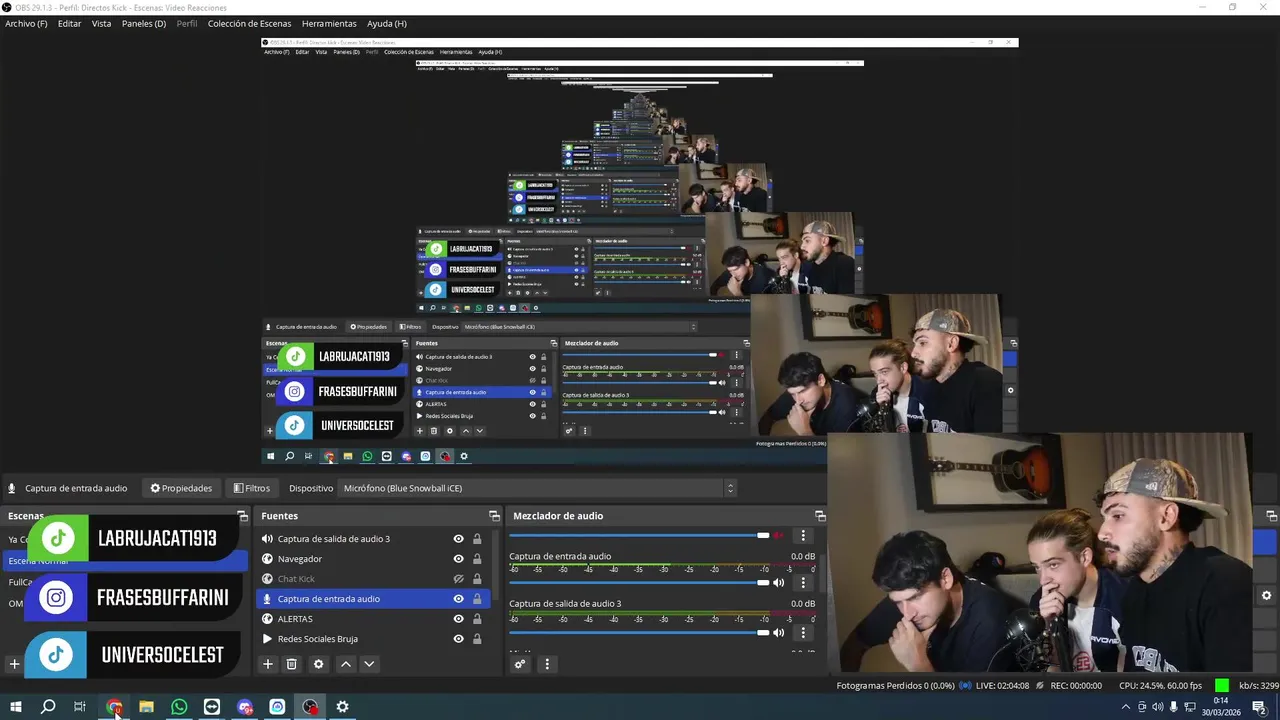Unmute the top mixer channel's red speaker
This screenshot has width=1280, height=720.
tap(778, 535)
